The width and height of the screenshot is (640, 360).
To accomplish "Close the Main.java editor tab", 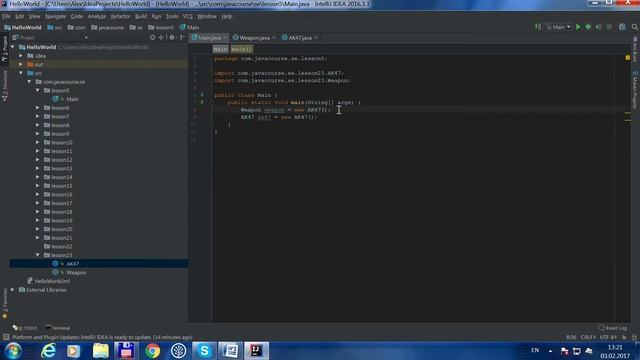I will coord(224,38).
